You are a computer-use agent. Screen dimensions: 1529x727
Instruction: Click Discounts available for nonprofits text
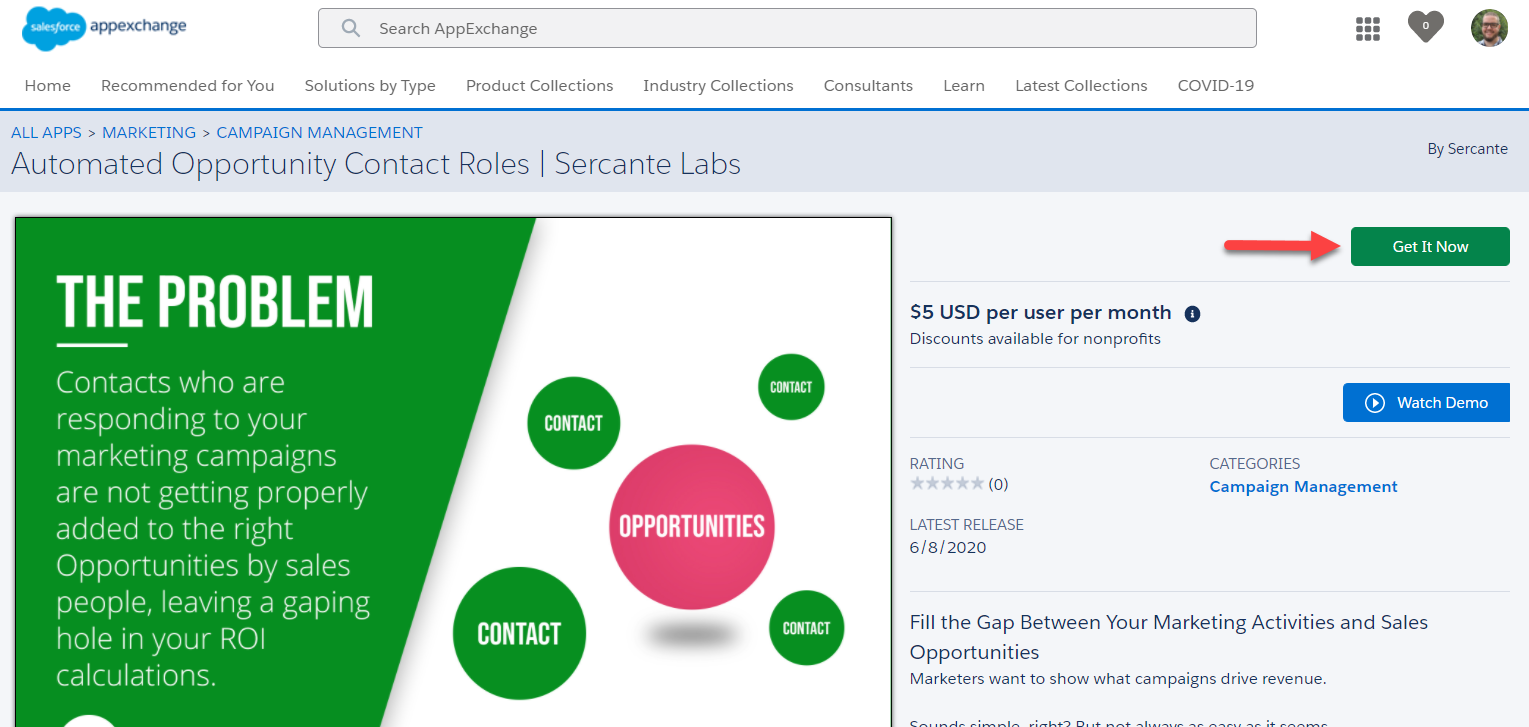point(1035,339)
